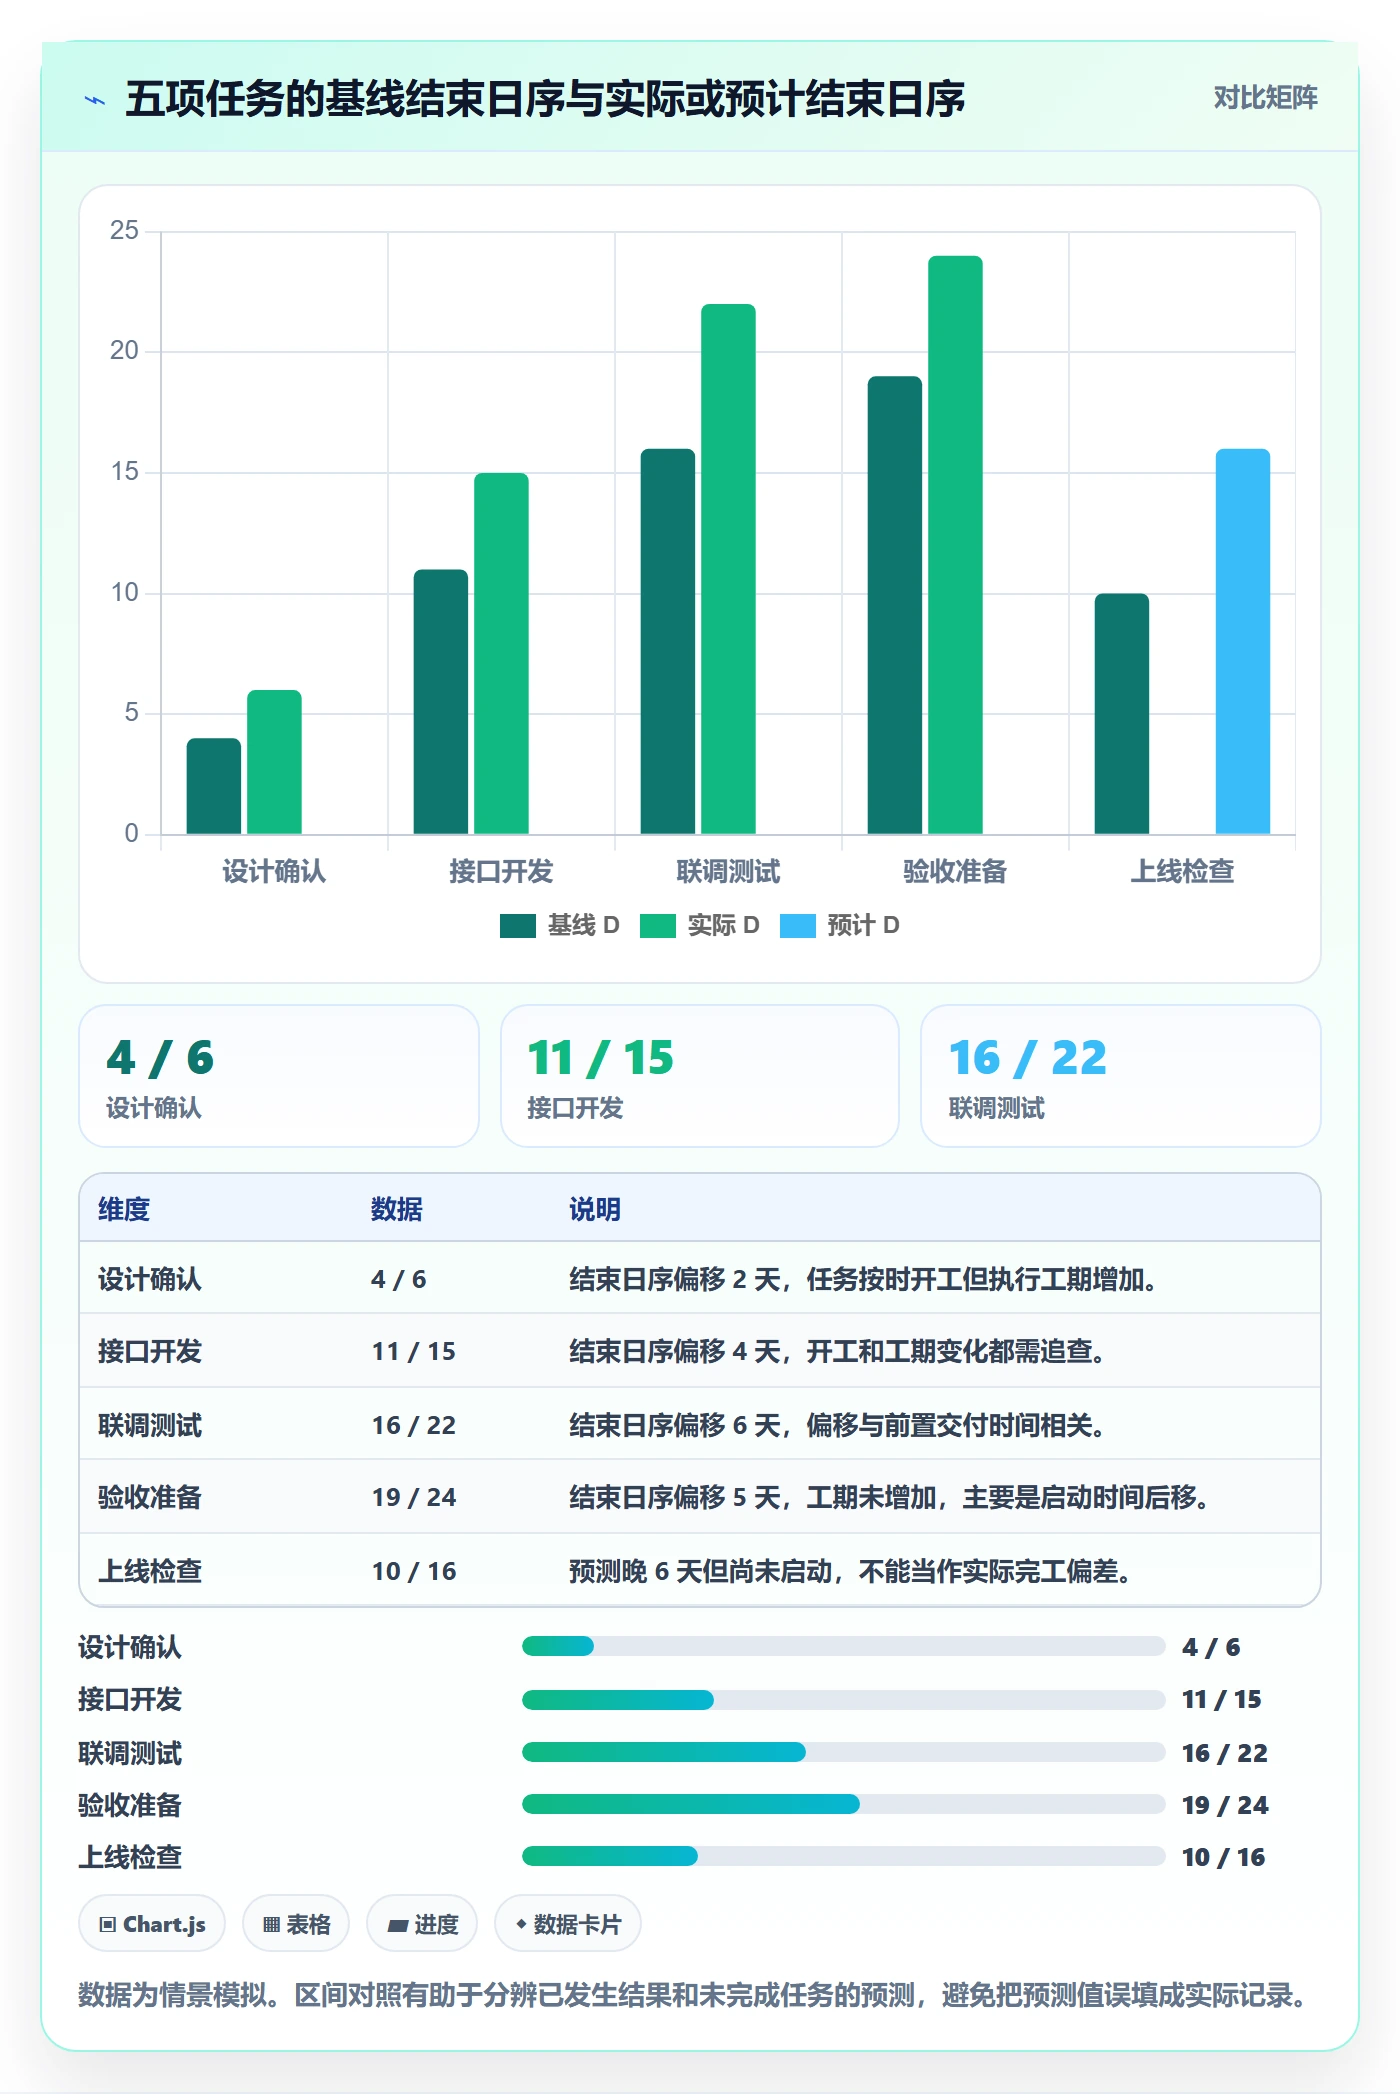Click the 数据 table column header
Viewport: 1400px width, 2094px height.
pyautogui.click(x=397, y=1209)
